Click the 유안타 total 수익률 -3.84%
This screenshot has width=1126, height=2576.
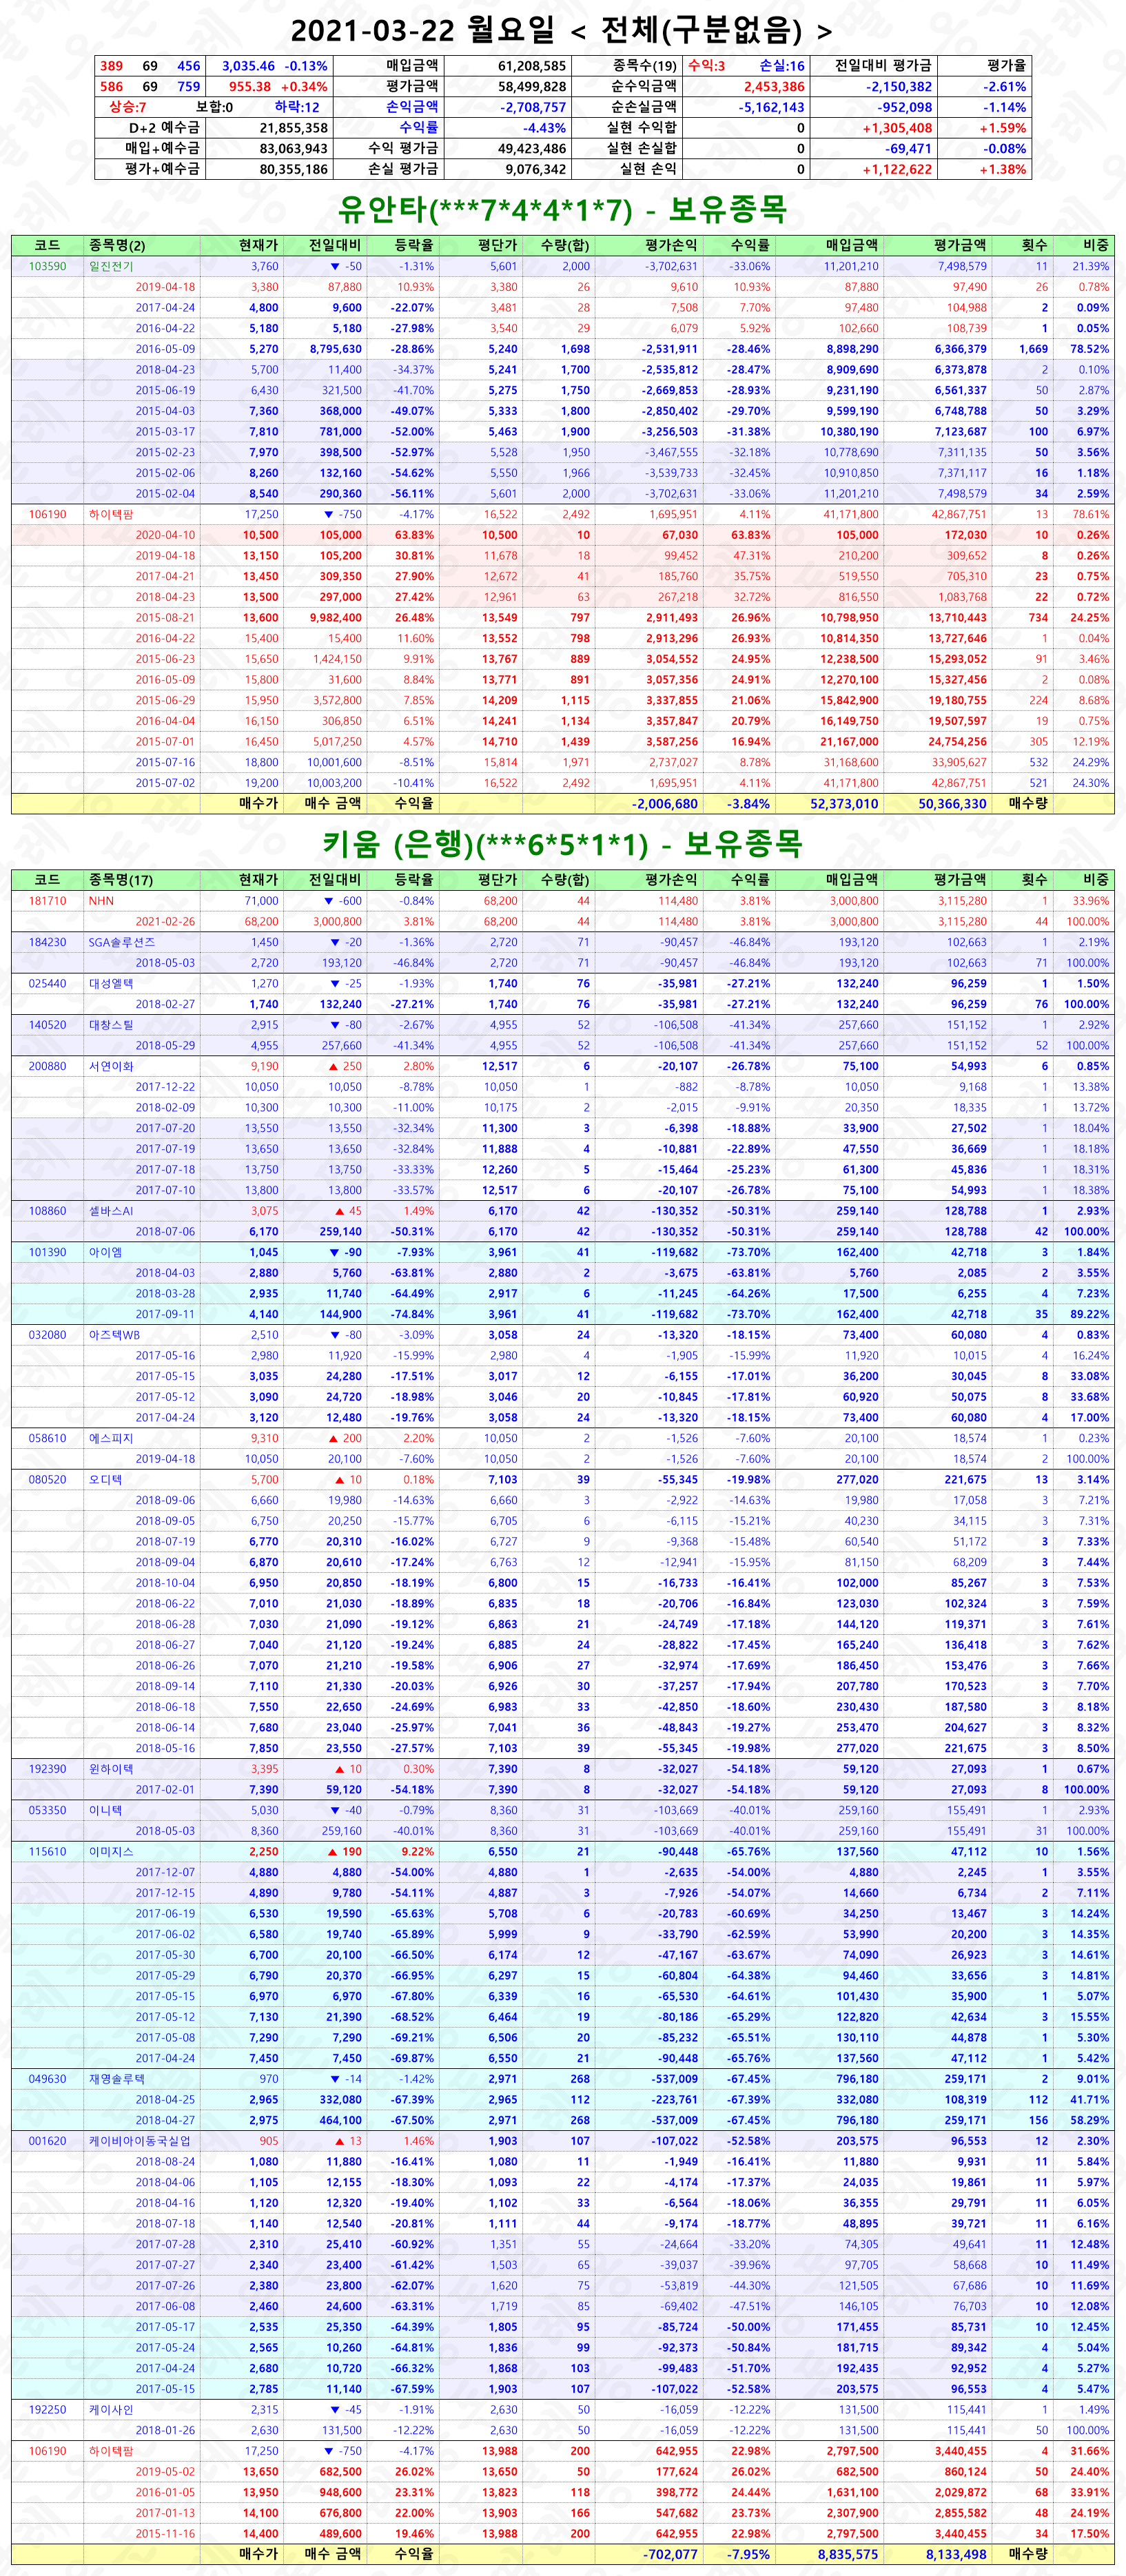tap(748, 803)
